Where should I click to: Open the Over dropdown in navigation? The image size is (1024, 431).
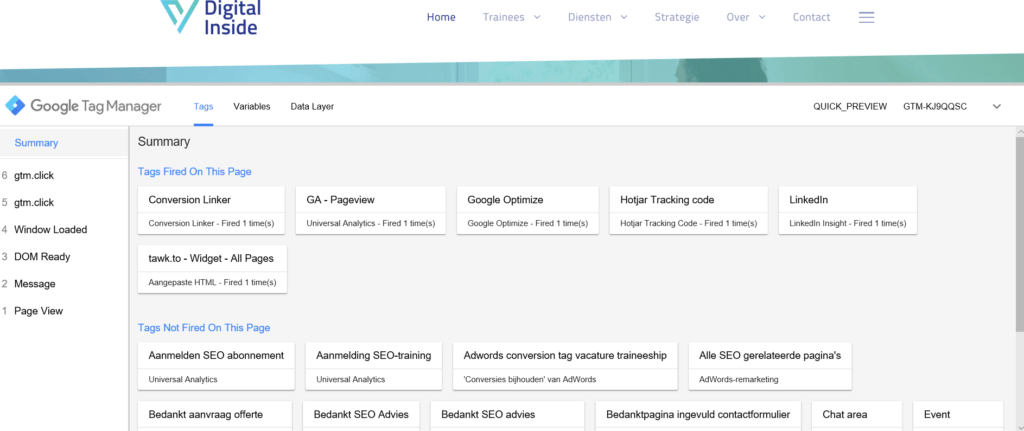pos(746,18)
